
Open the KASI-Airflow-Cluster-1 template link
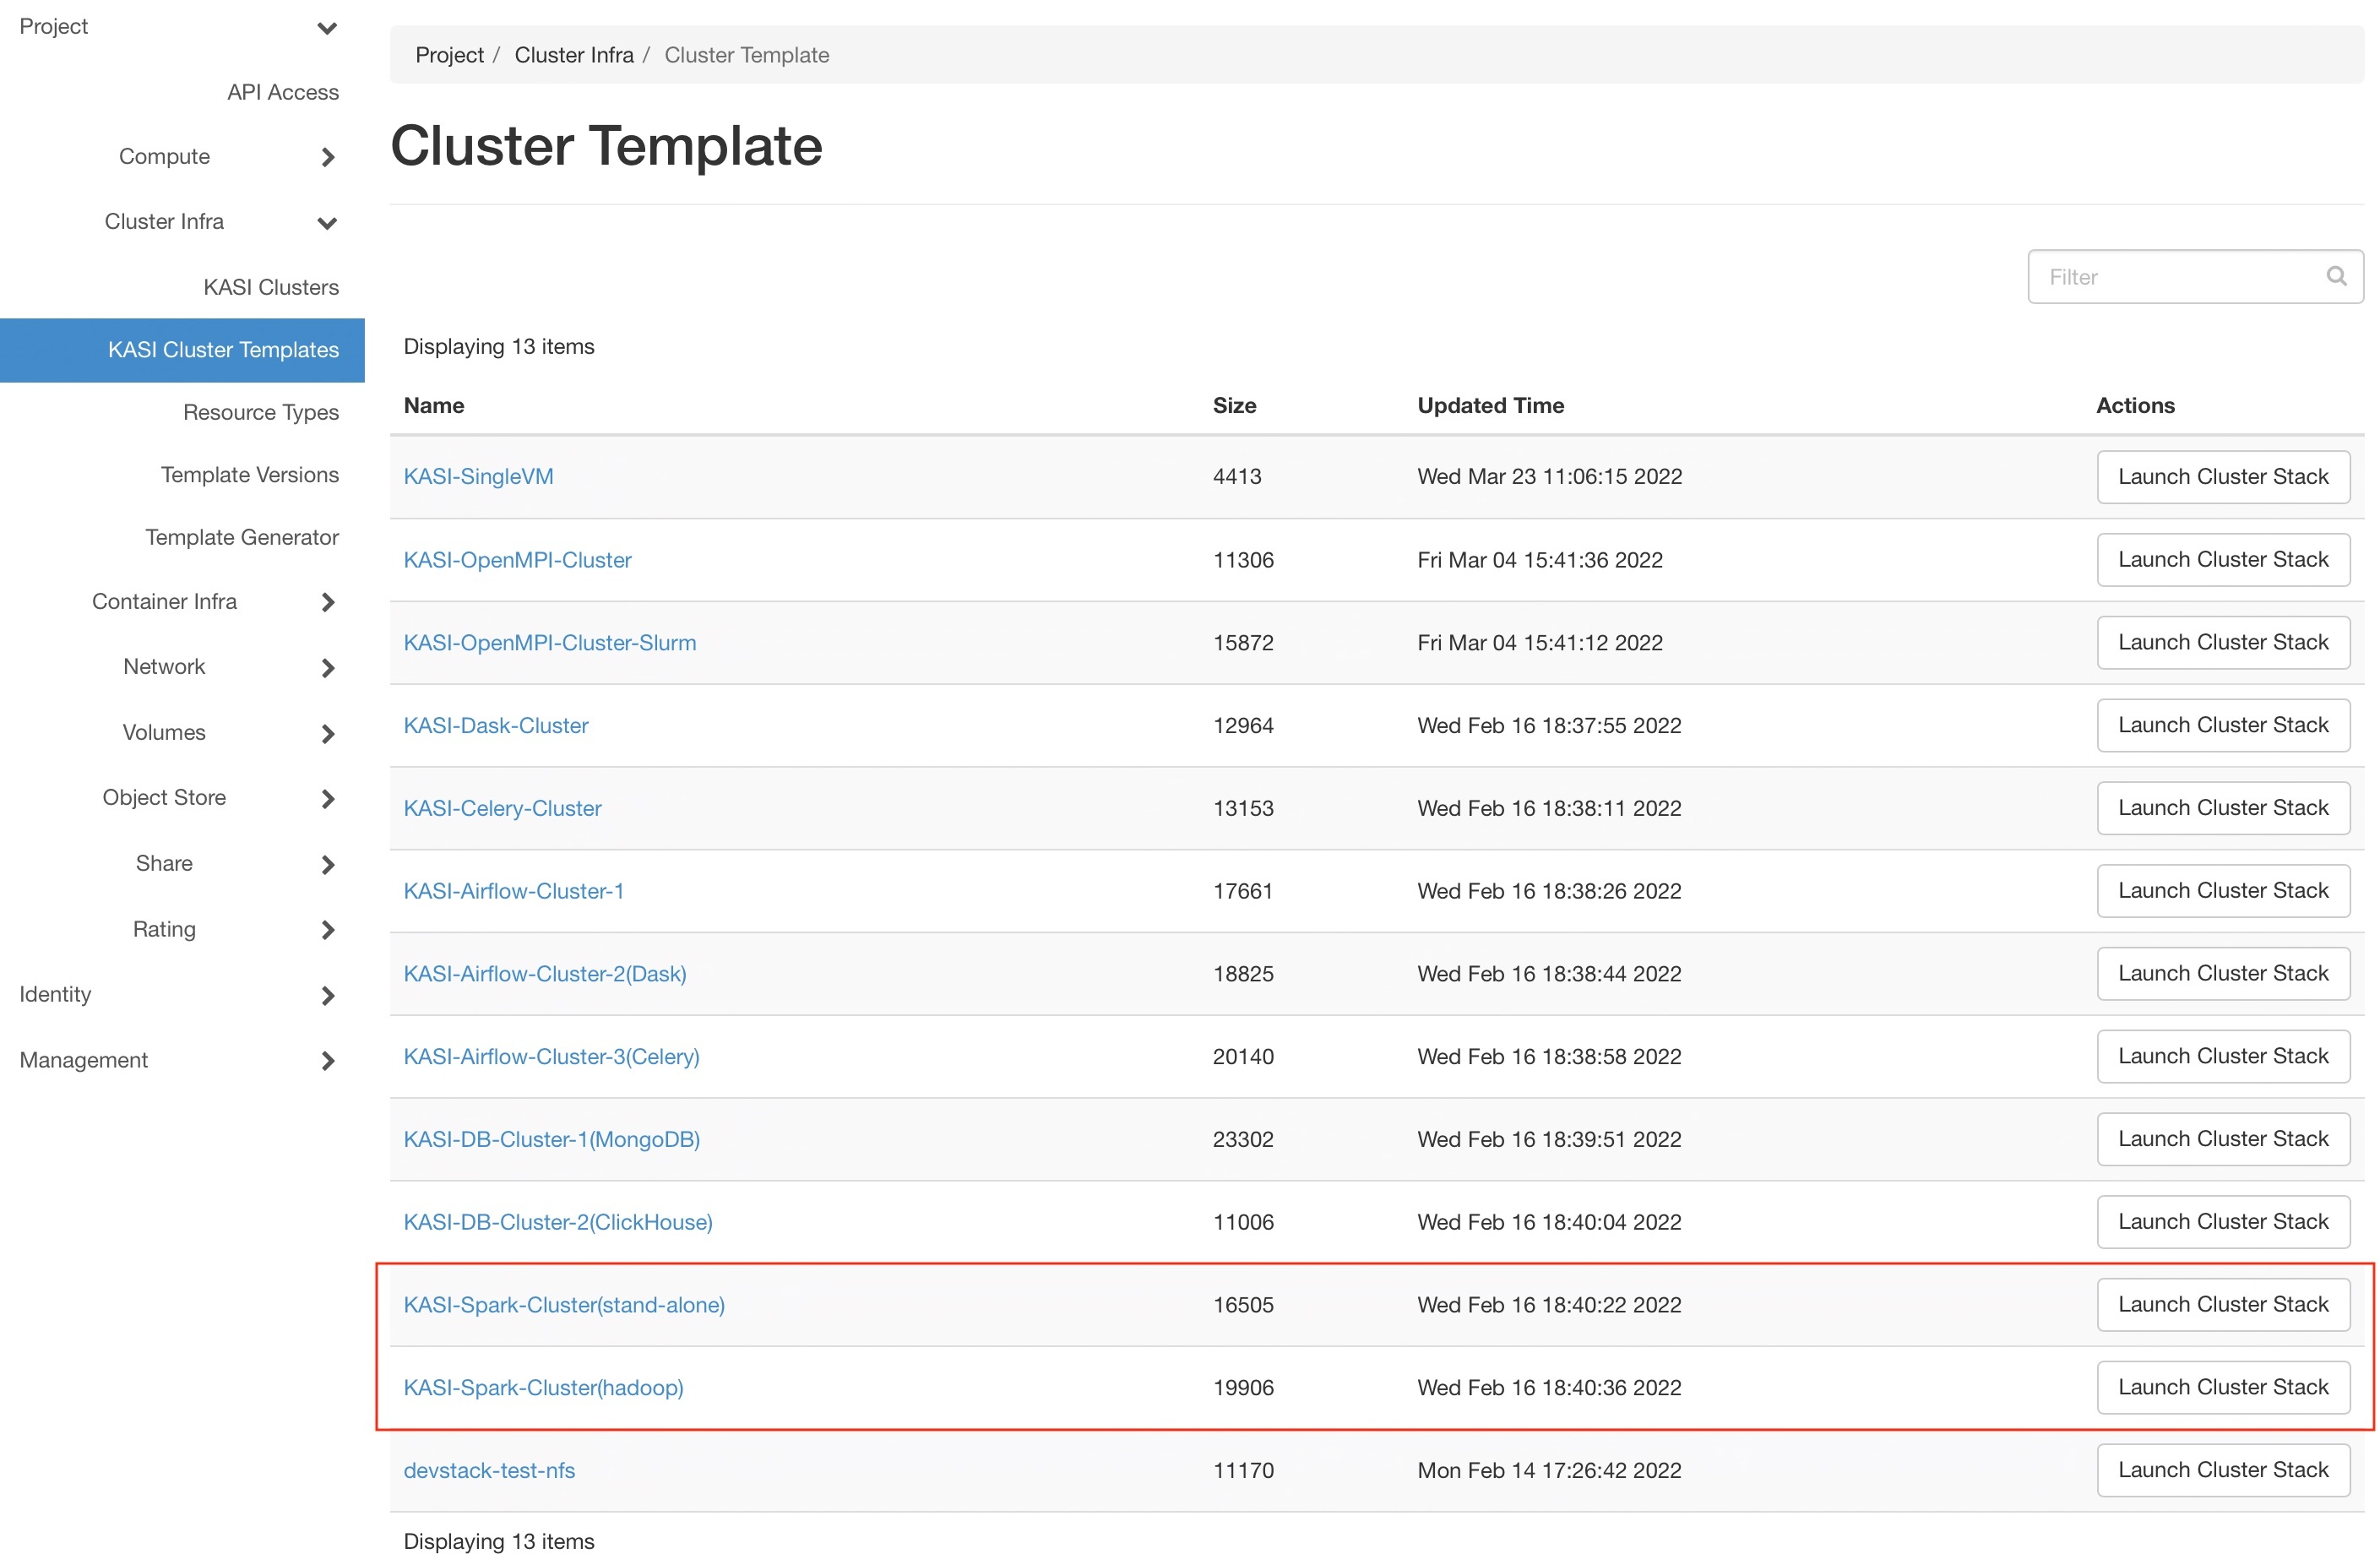(x=513, y=892)
